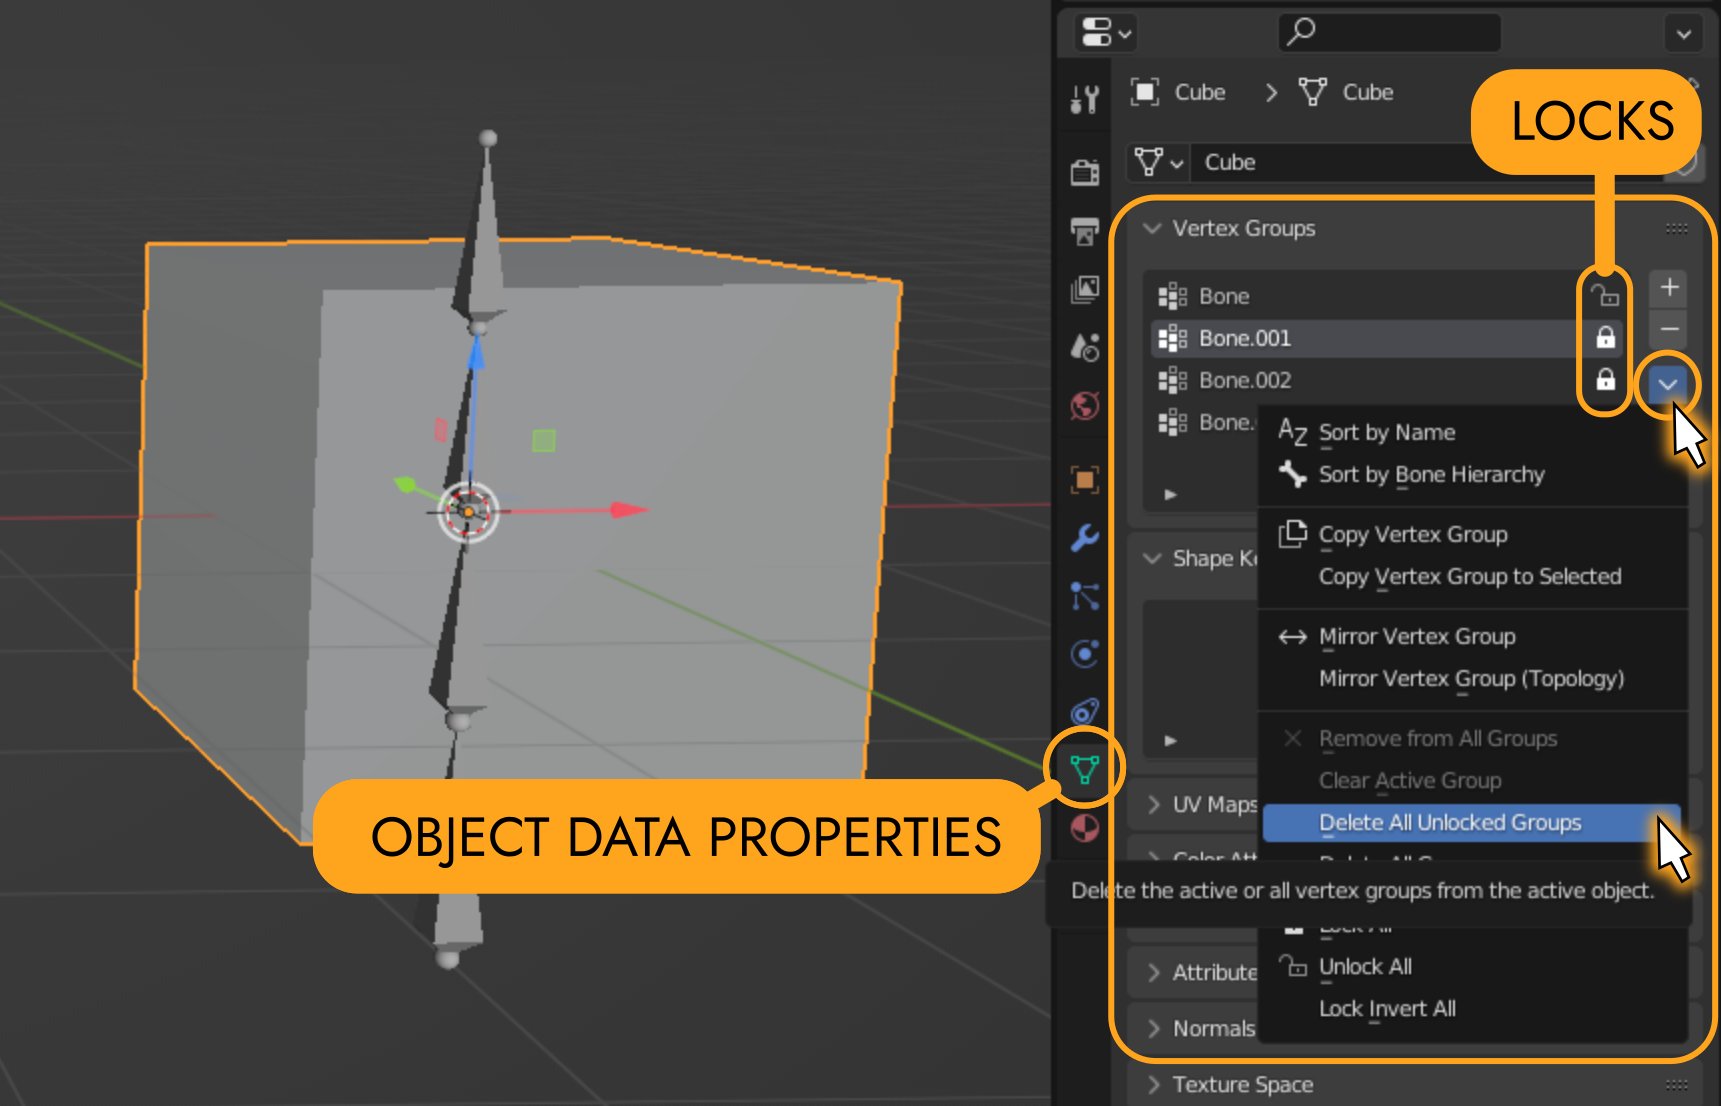Choose Delete All Unlocked Groups

tap(1449, 823)
